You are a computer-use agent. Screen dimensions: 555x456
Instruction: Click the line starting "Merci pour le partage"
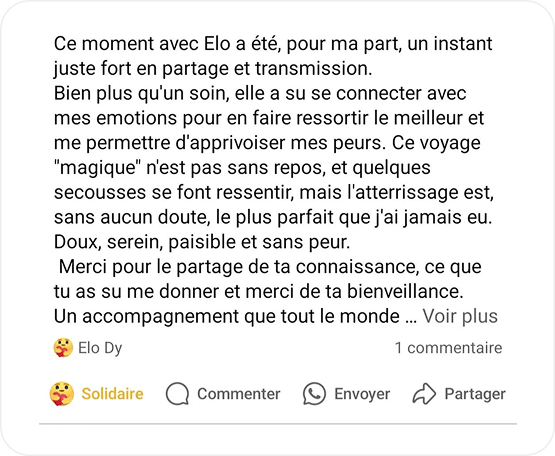click(x=270, y=267)
